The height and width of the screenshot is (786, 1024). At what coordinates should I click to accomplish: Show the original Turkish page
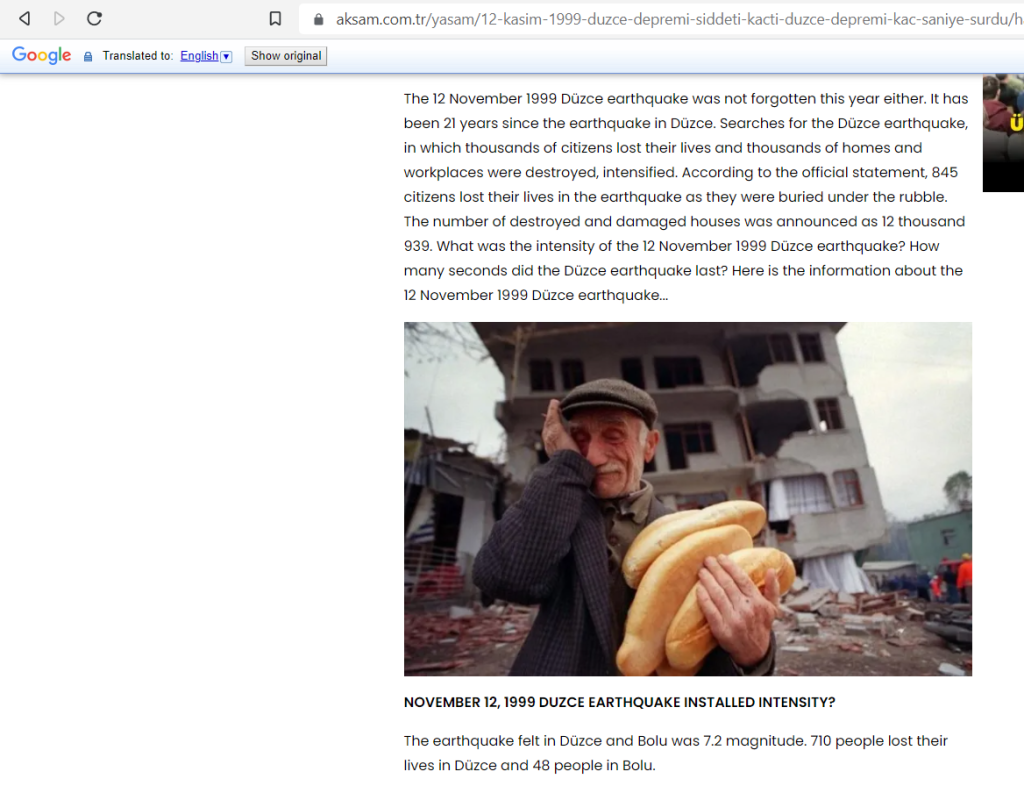coord(286,56)
